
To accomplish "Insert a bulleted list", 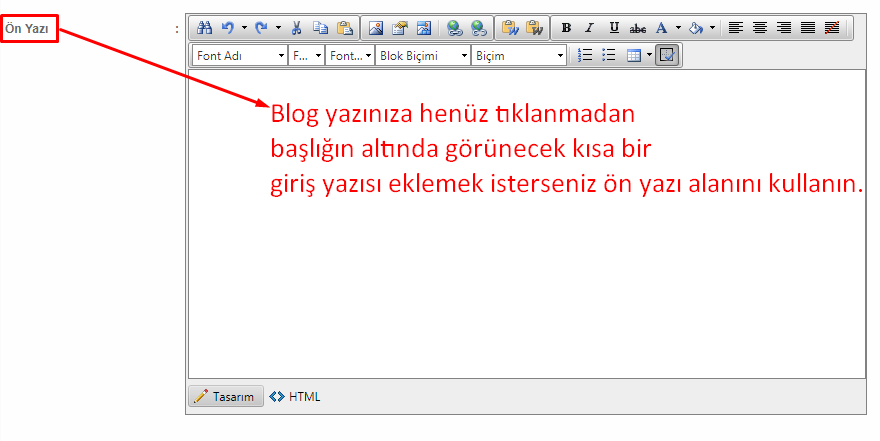I will (608, 55).
